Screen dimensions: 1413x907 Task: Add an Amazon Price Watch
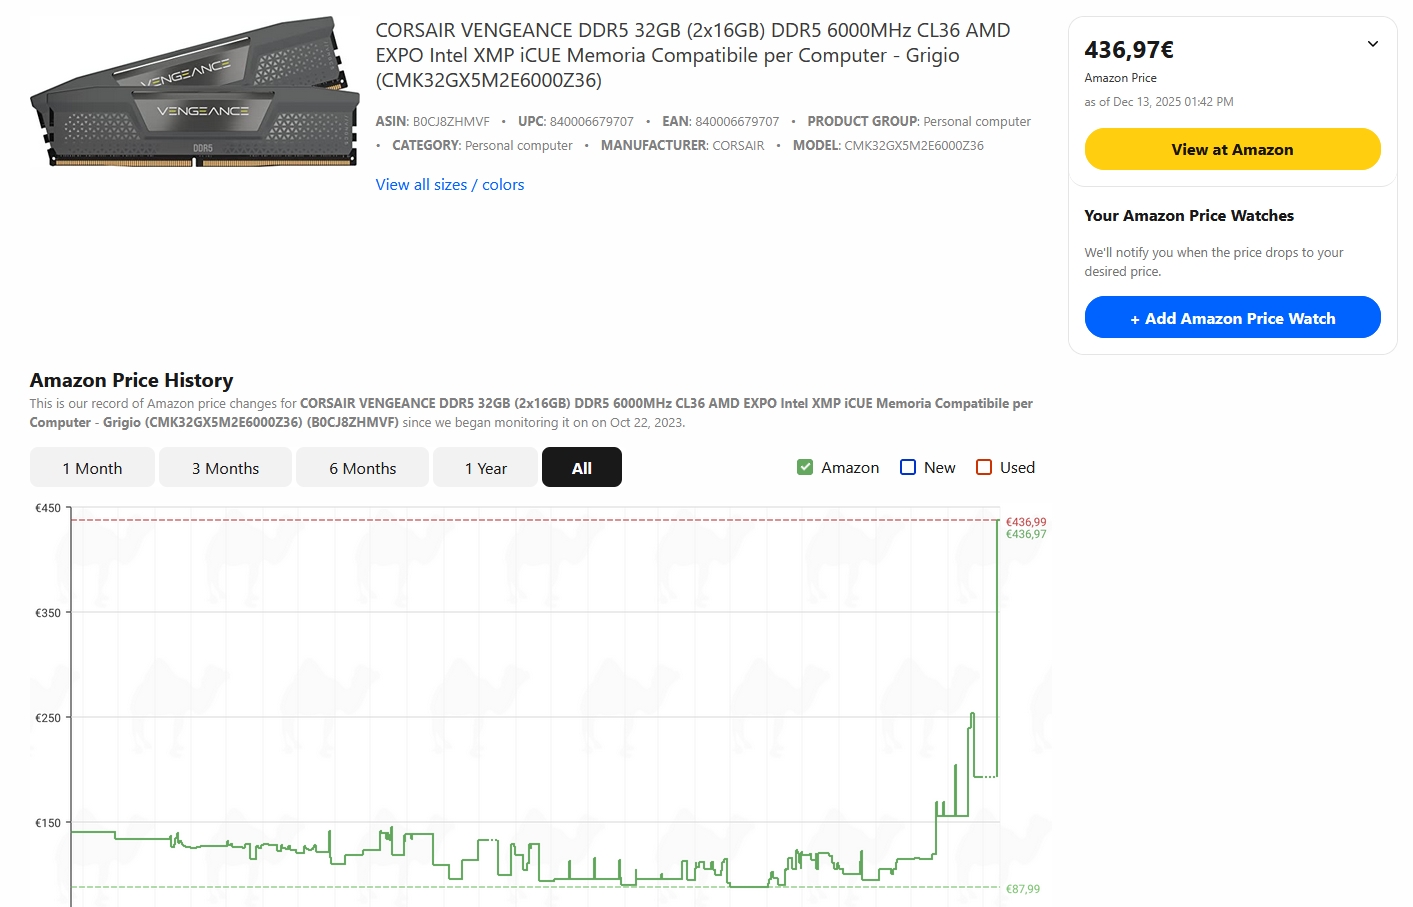(1232, 318)
